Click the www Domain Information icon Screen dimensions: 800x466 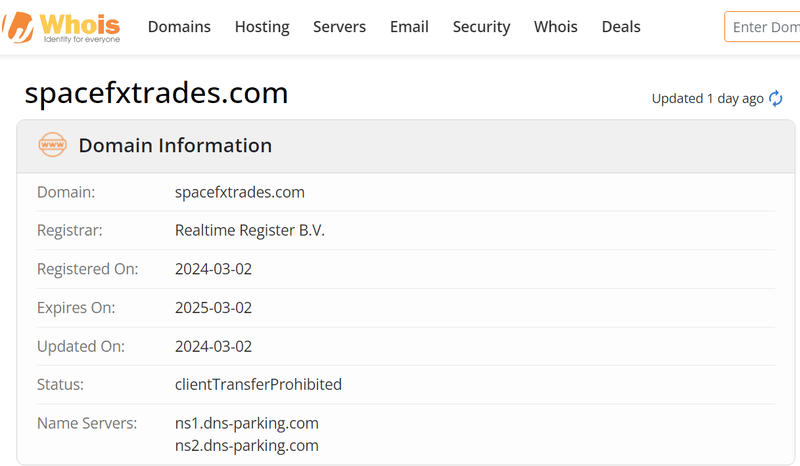(x=53, y=145)
